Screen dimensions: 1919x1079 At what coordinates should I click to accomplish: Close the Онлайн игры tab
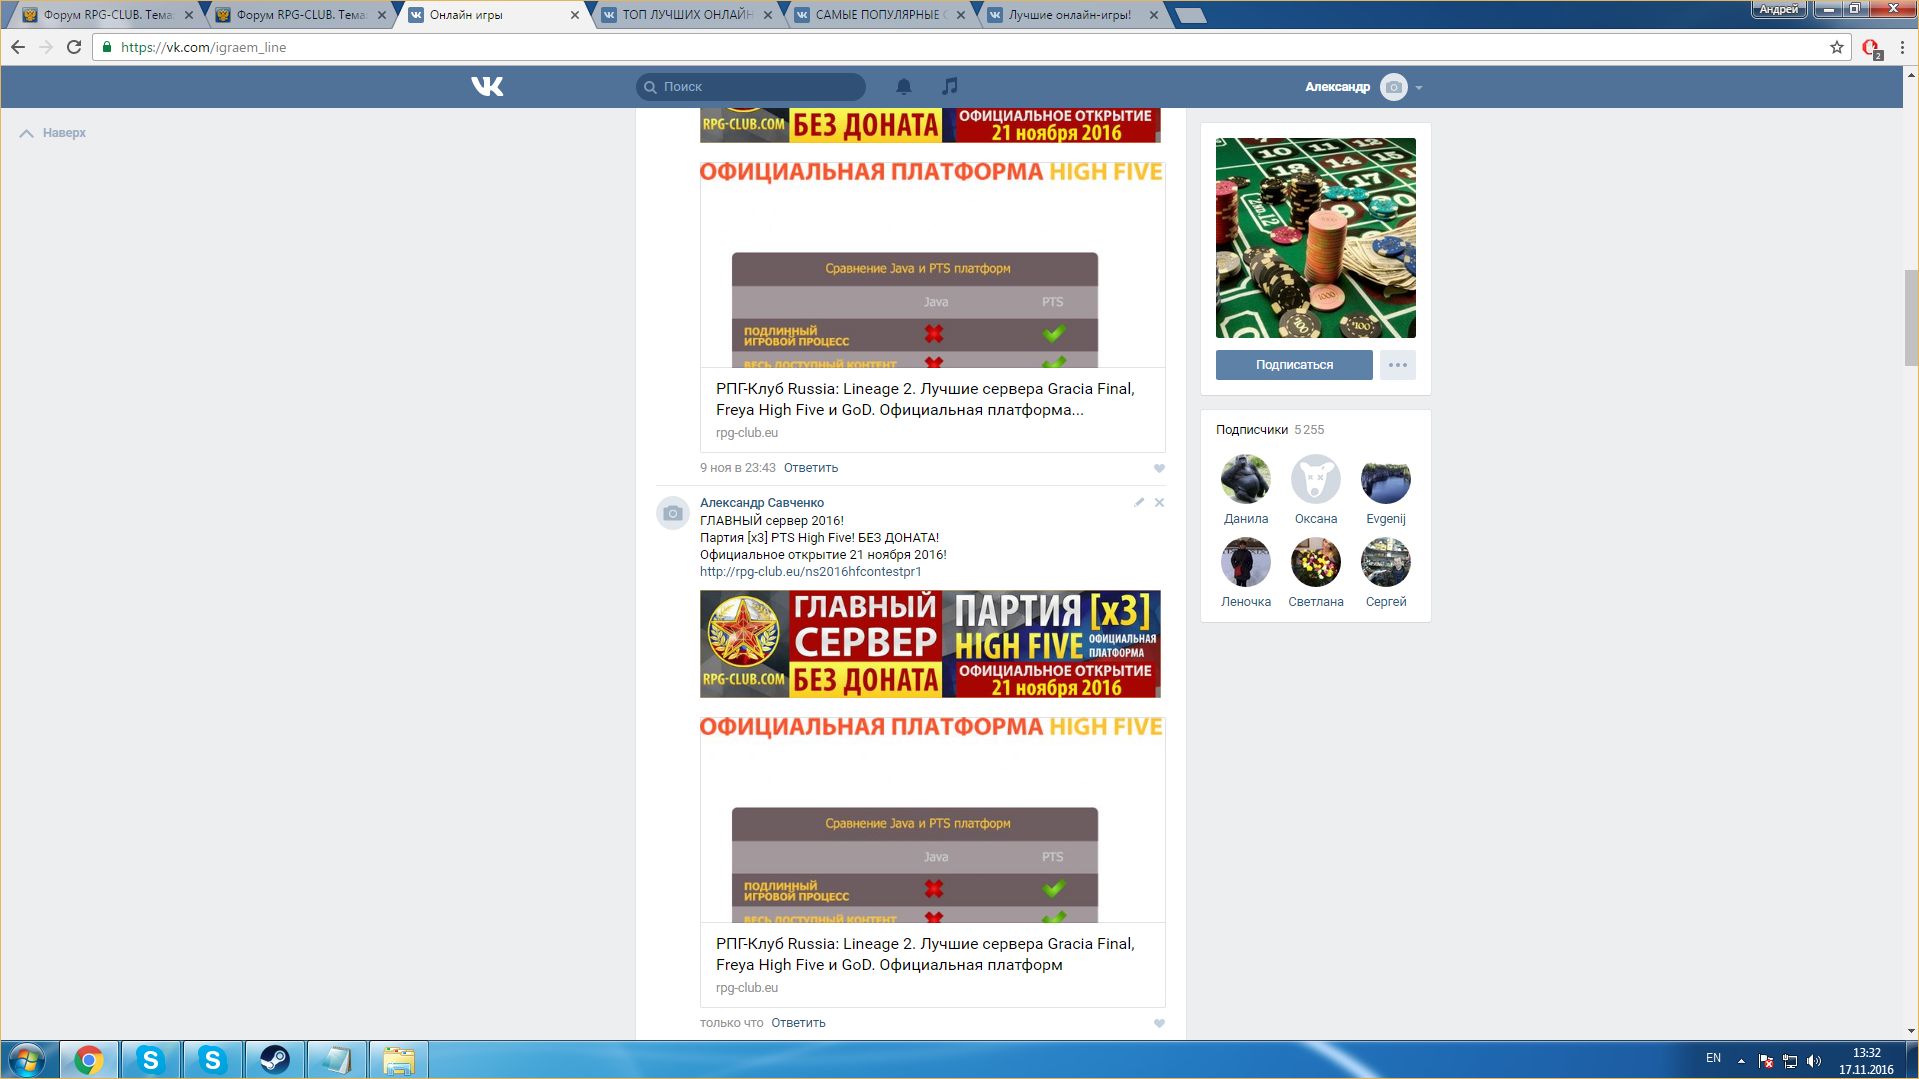[x=575, y=15]
